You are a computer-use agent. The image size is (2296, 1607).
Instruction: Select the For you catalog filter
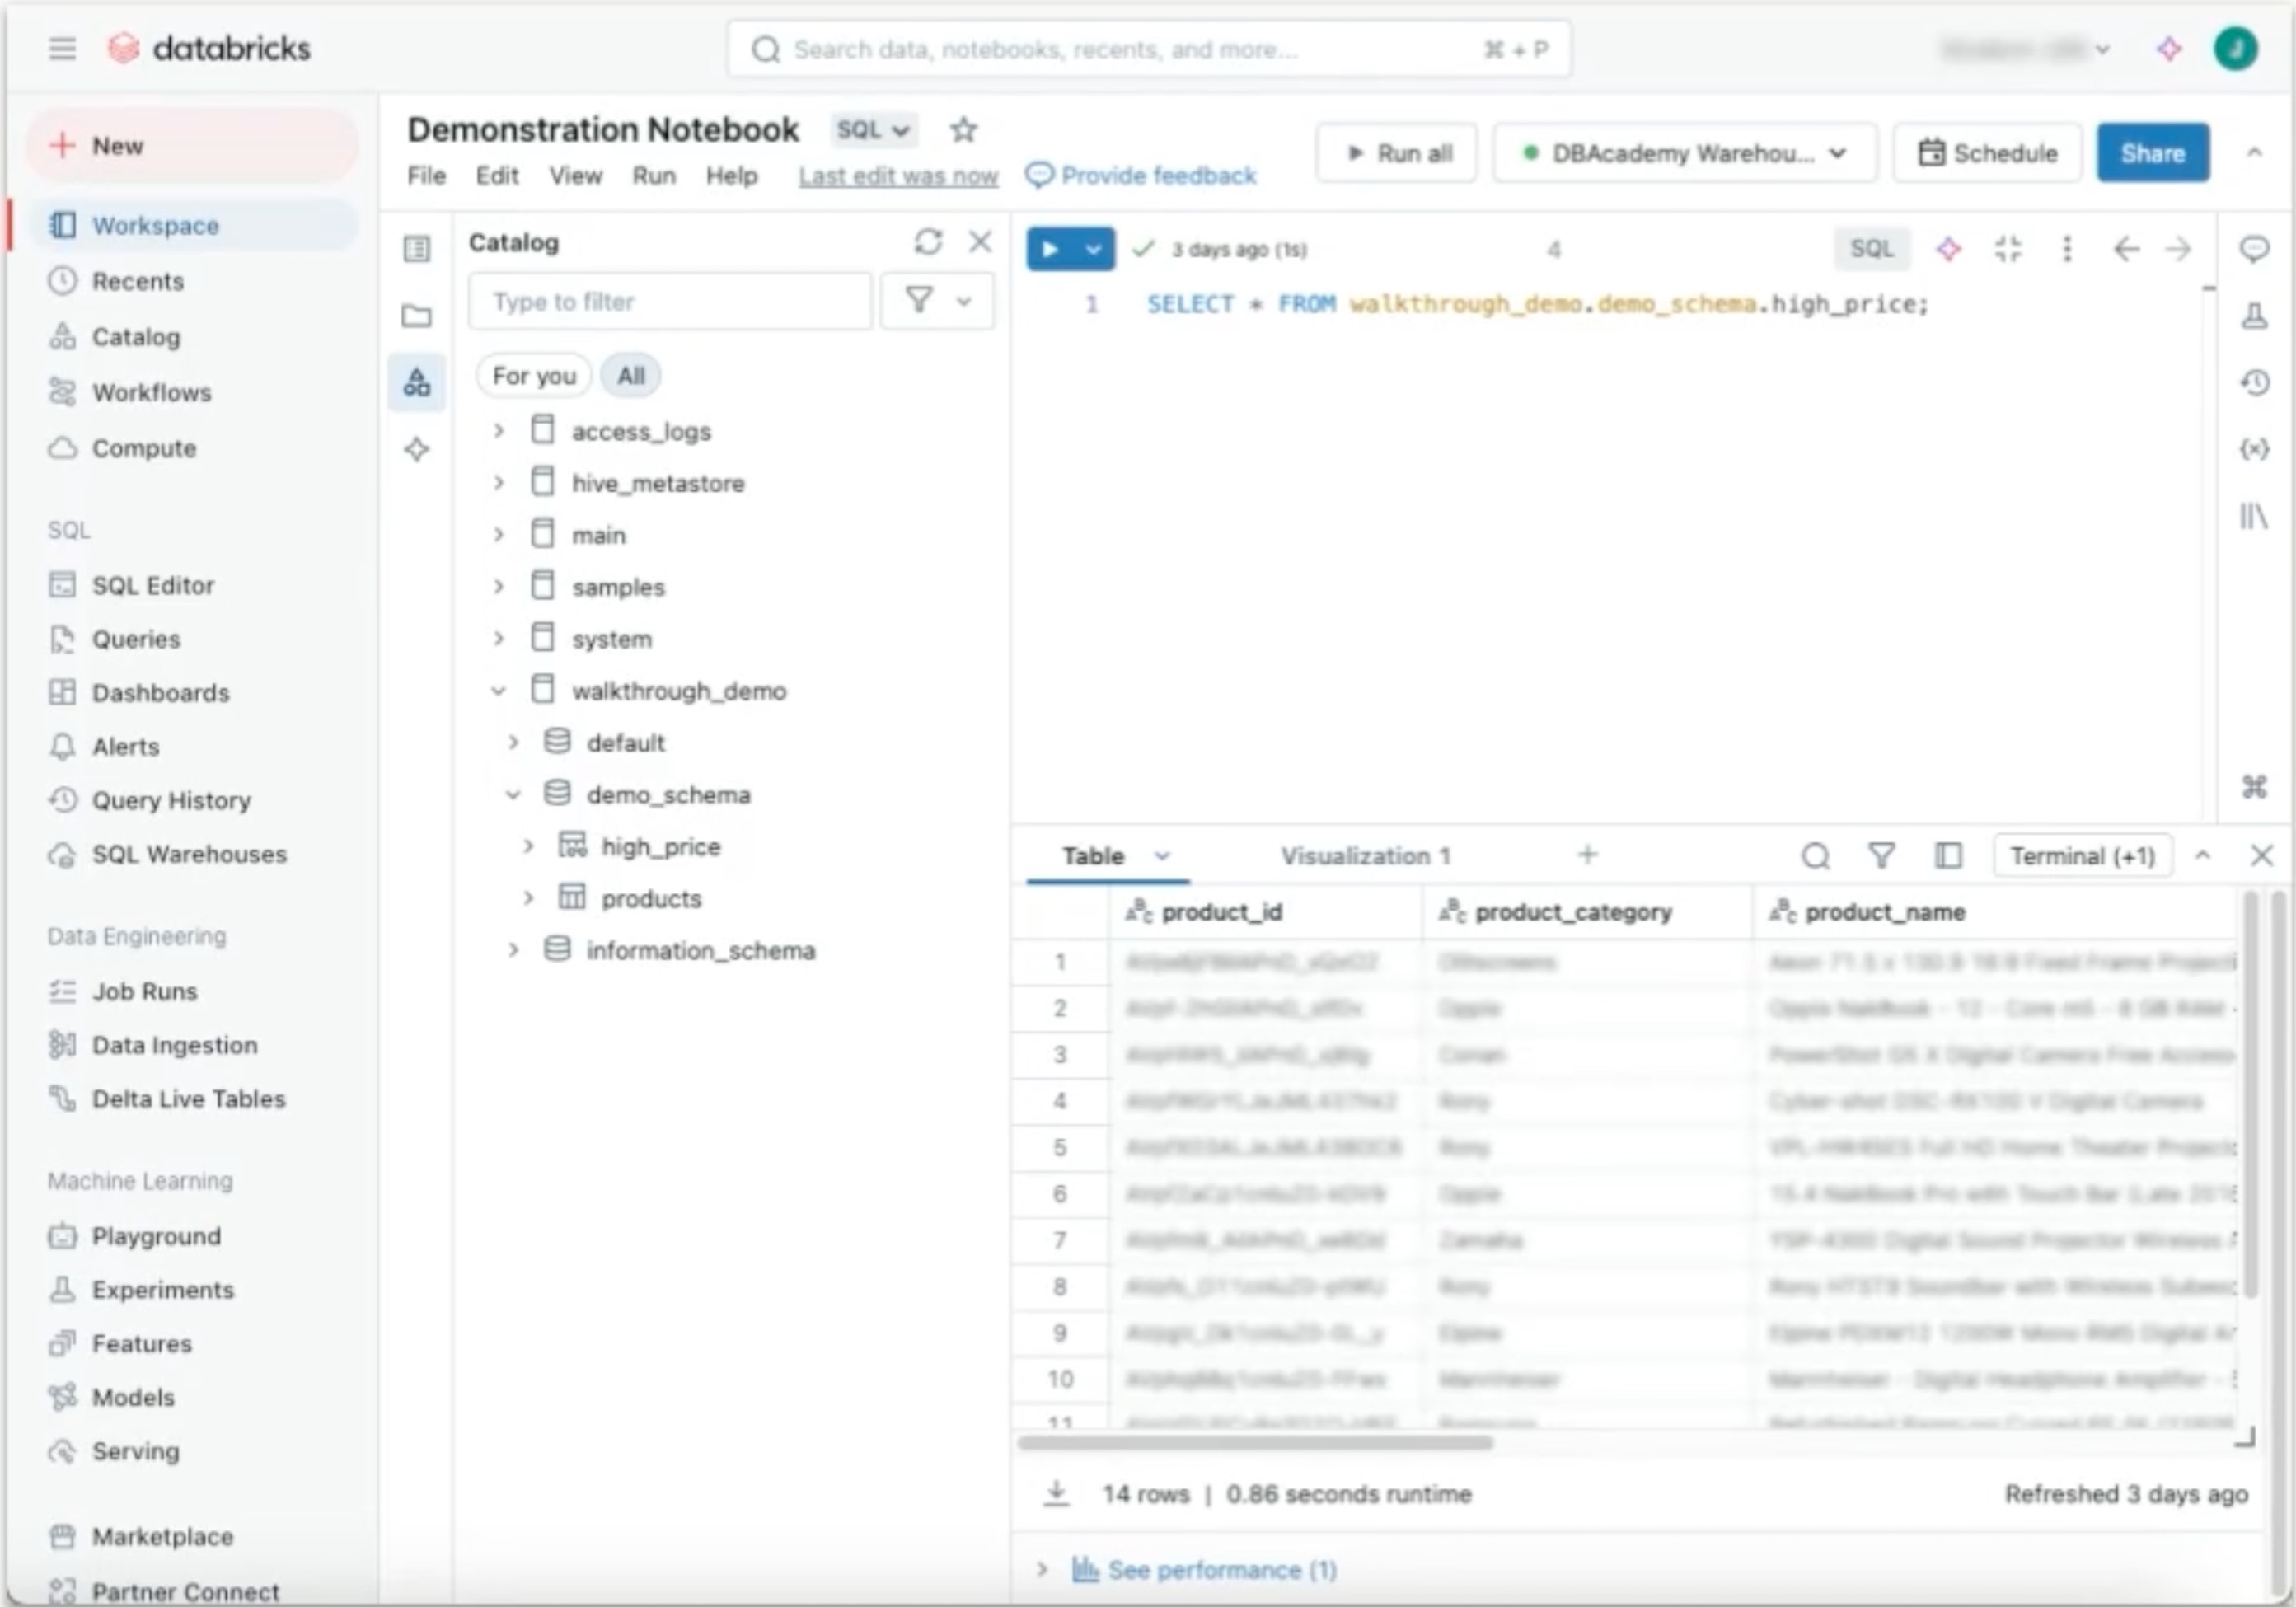click(x=534, y=376)
